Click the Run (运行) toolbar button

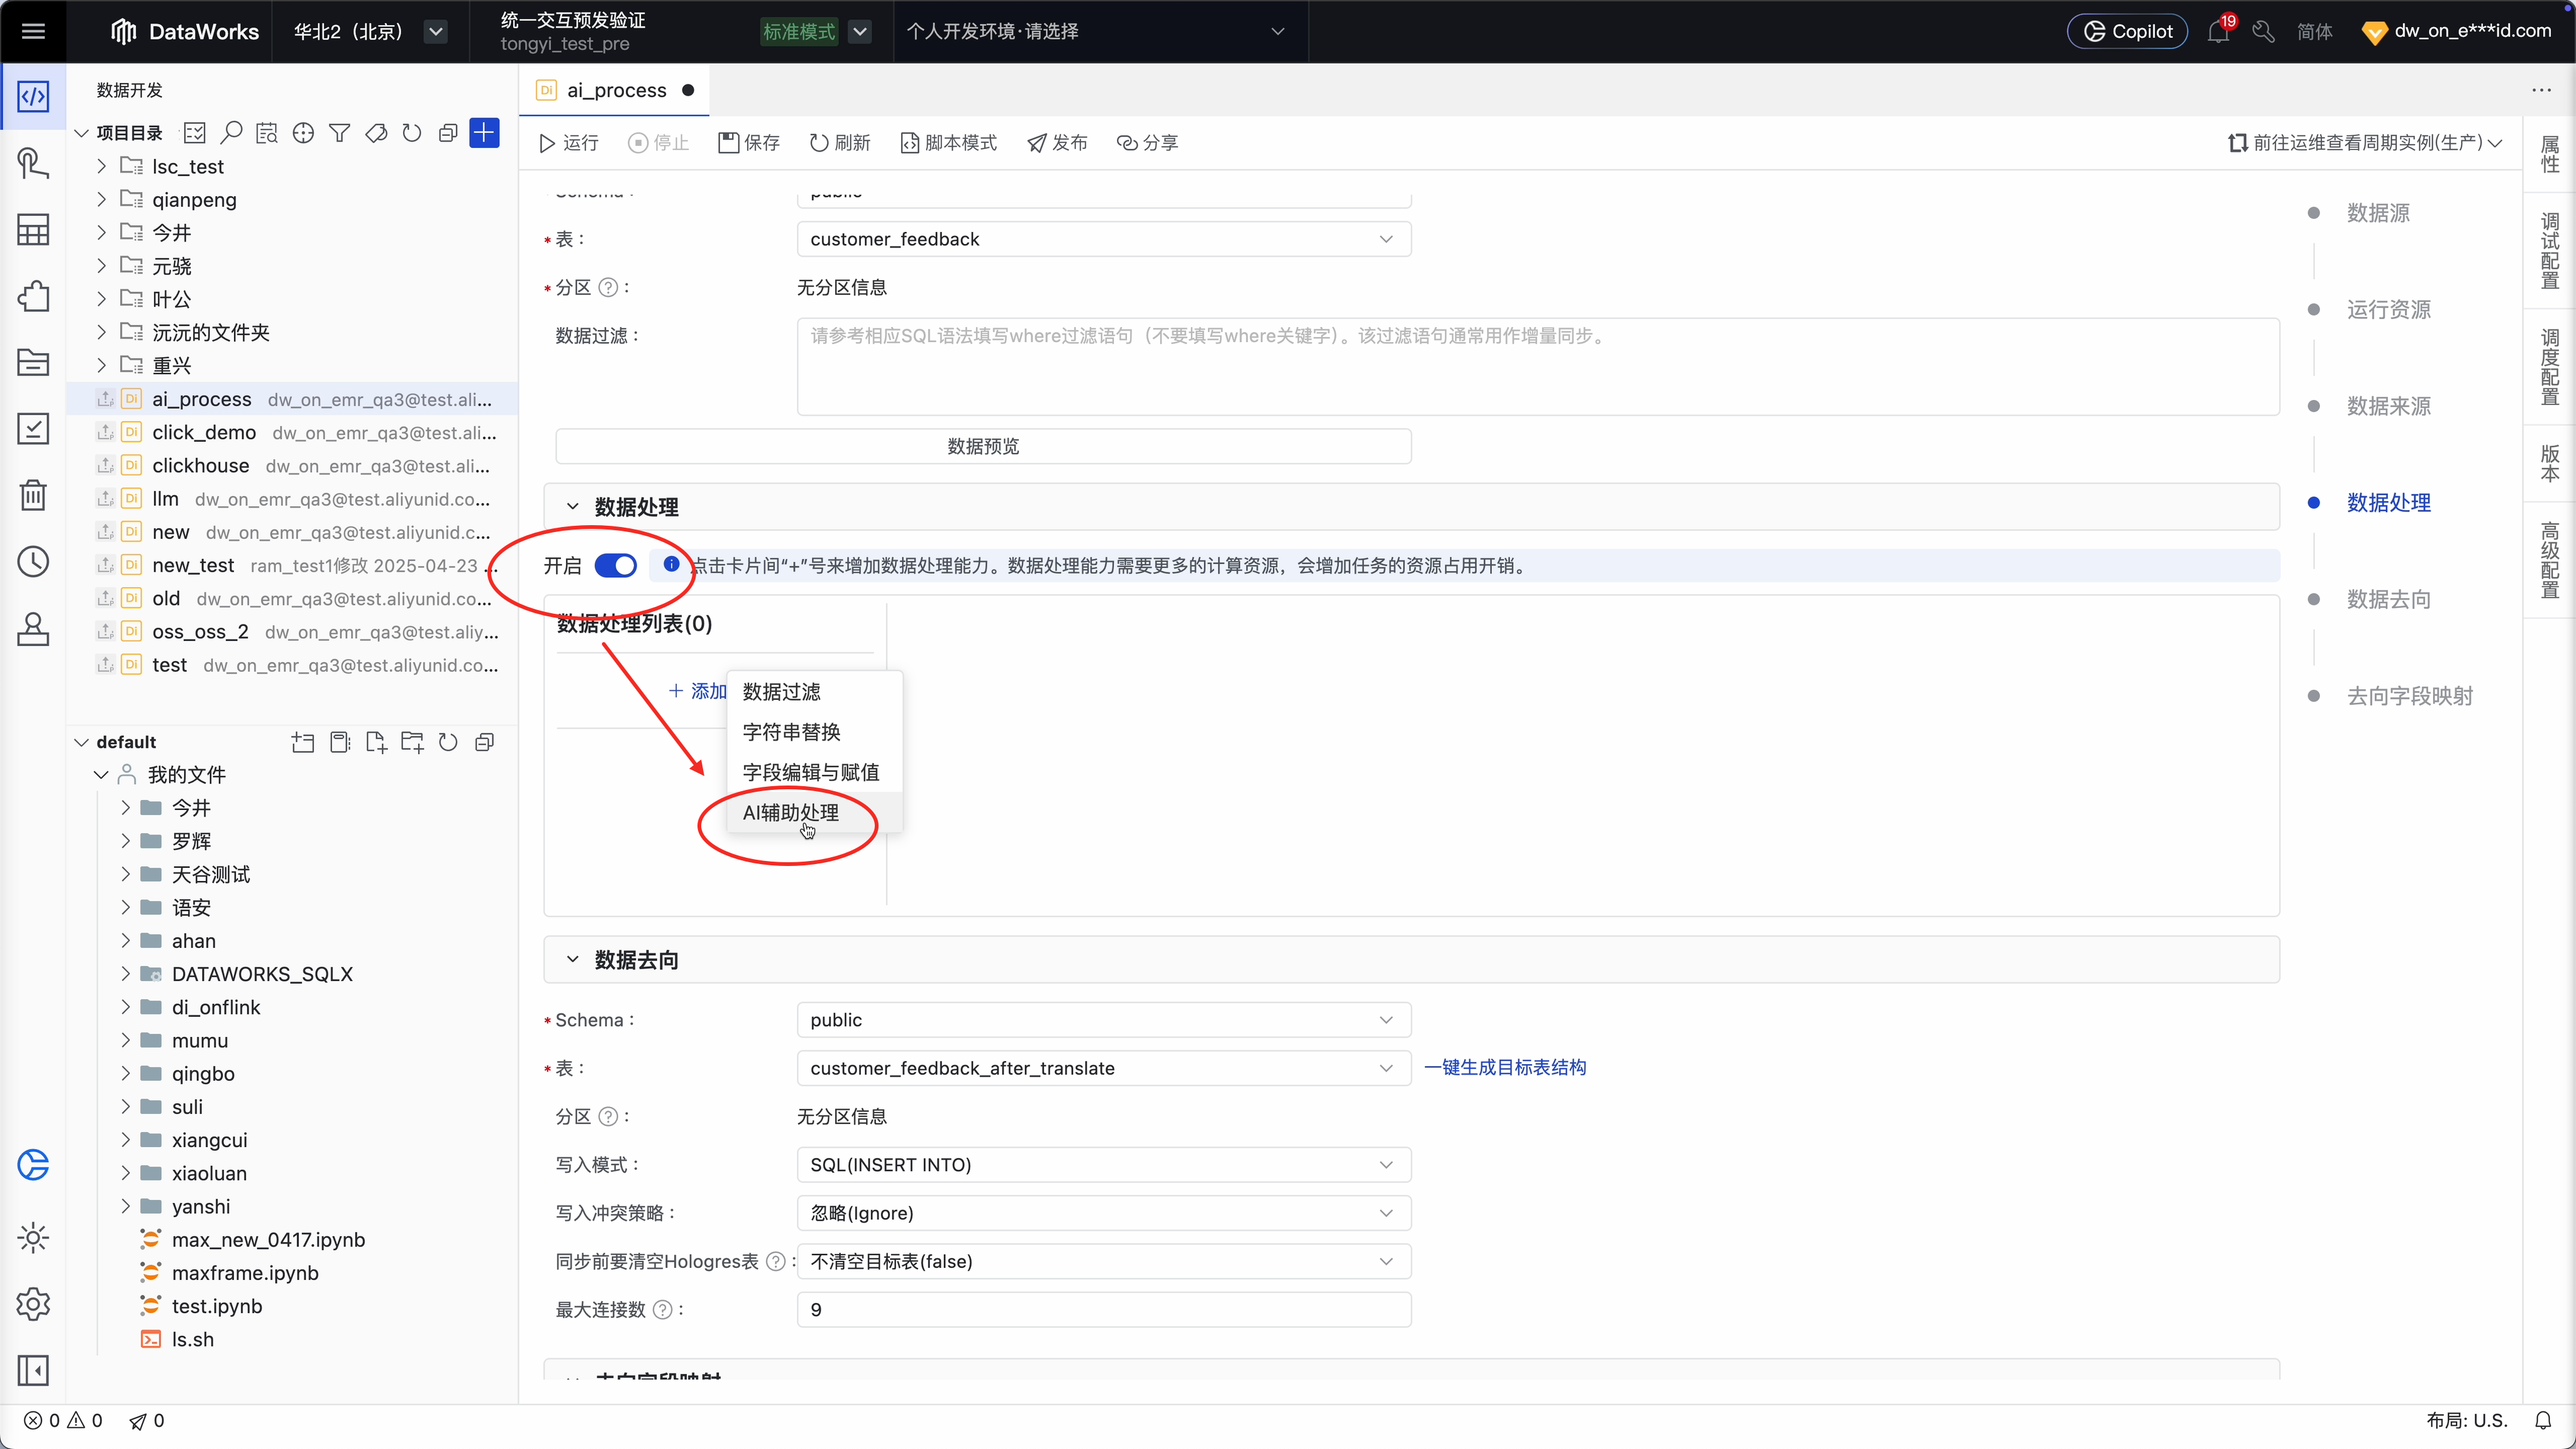[568, 143]
